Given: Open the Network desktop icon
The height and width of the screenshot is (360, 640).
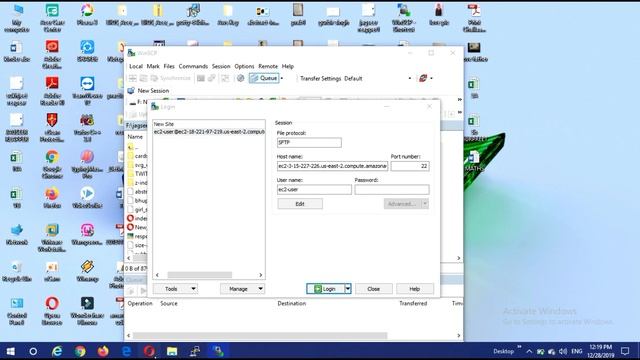Looking at the screenshot, I should click(x=17, y=234).
